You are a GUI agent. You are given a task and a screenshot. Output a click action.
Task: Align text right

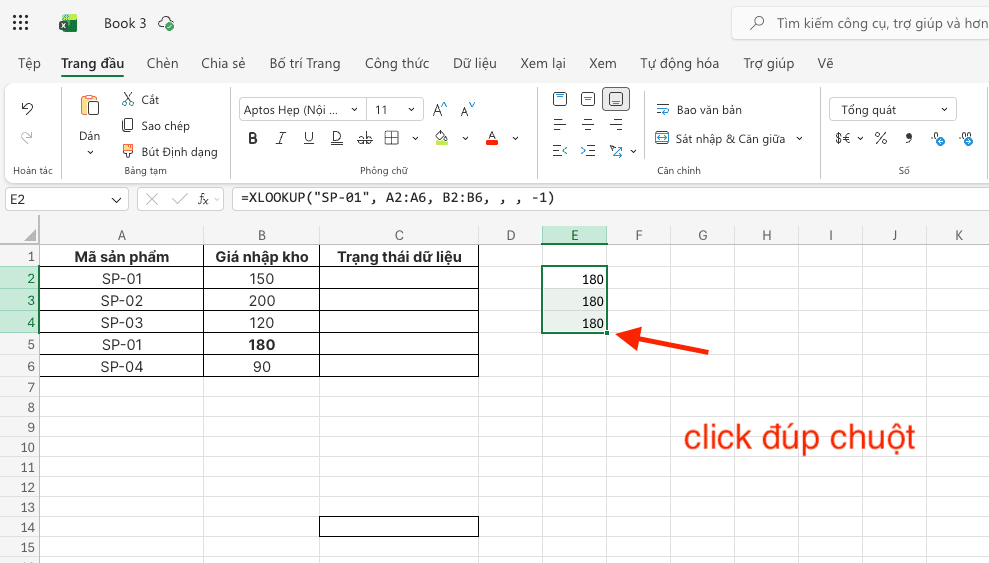pos(616,125)
